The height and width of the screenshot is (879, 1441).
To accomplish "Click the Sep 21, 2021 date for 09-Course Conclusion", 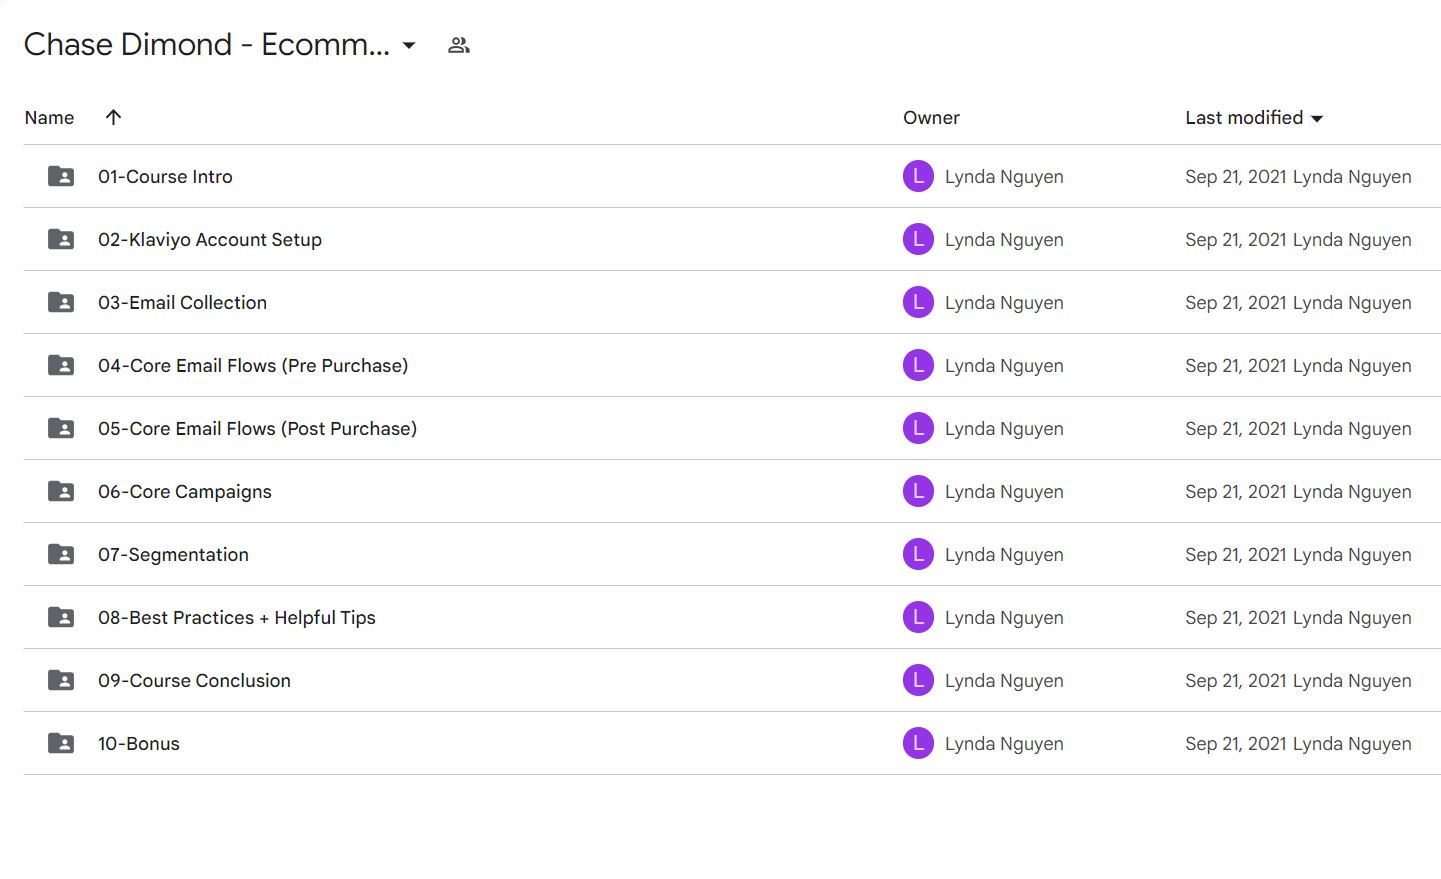I will pos(1236,681).
